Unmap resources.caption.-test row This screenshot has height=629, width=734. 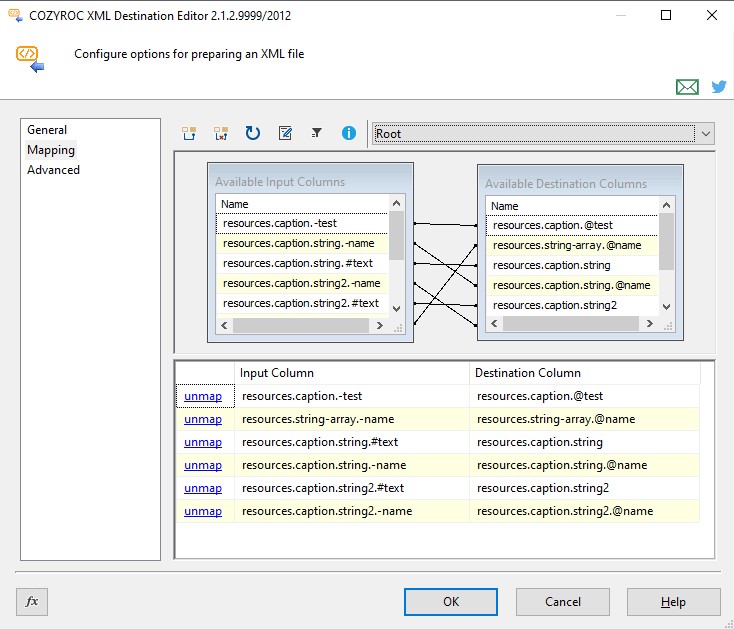[203, 396]
